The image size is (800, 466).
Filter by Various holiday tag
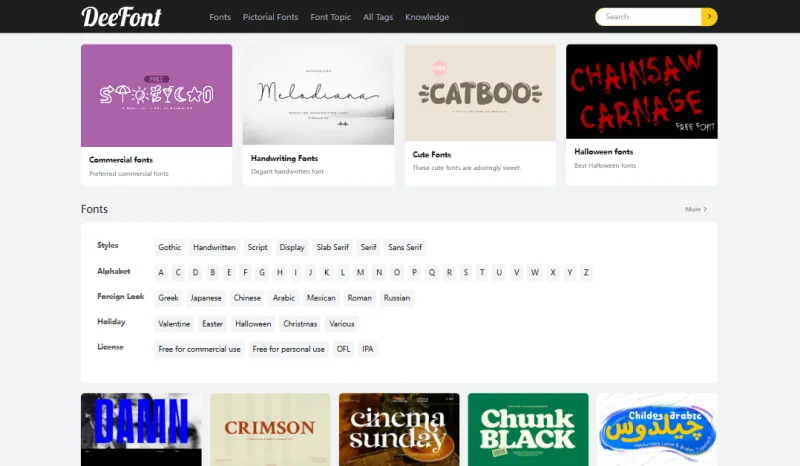(342, 324)
